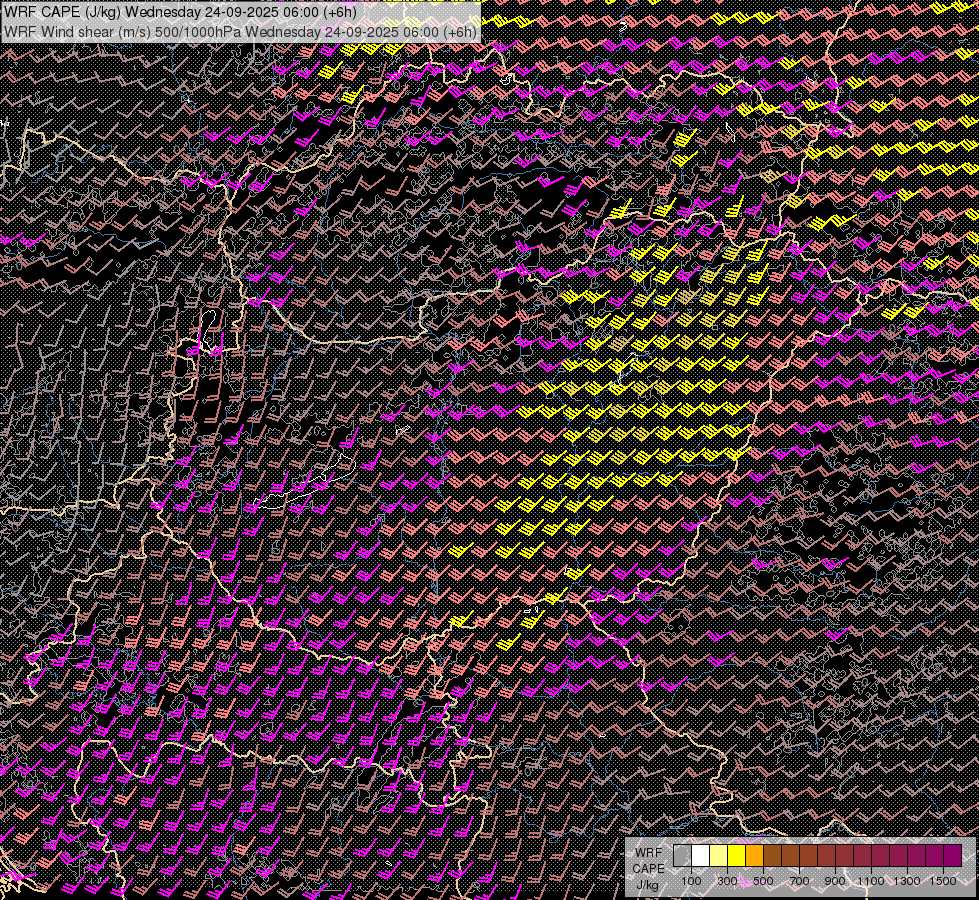The height and width of the screenshot is (900, 979).
Task: Click the 500 label on the legend
Action: tap(763, 880)
